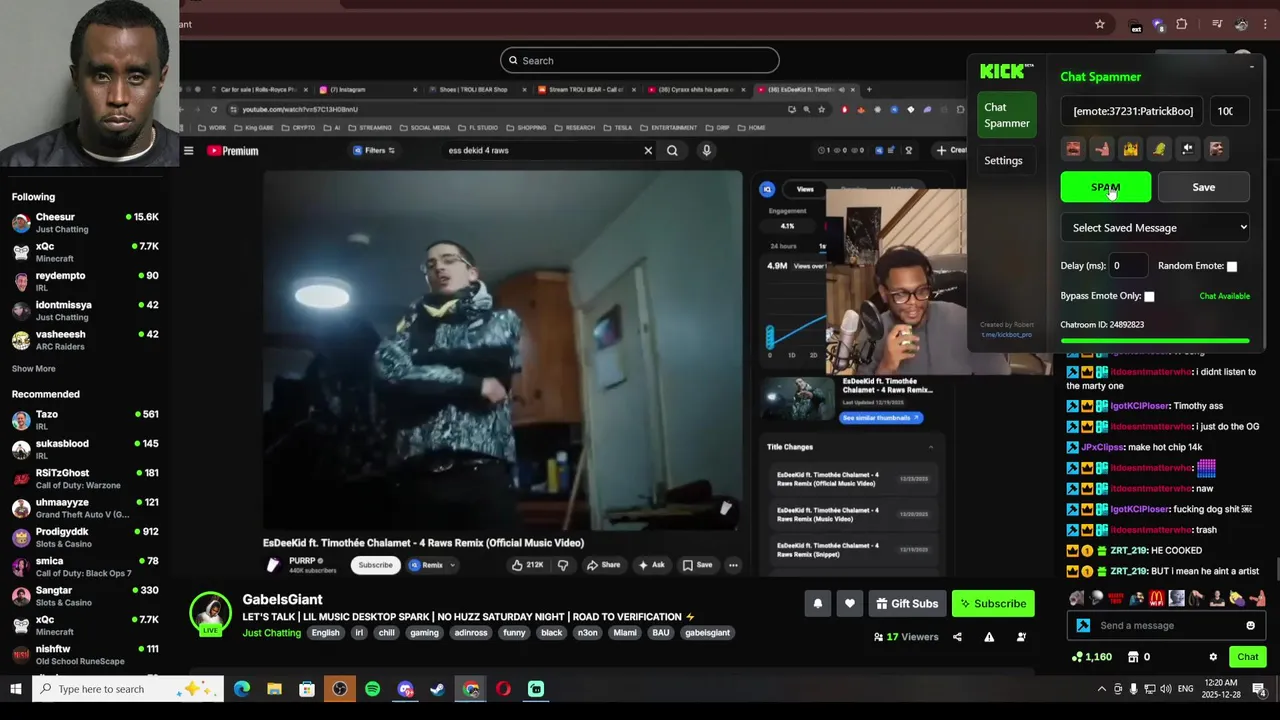Click the Gift Subs button
The width and height of the screenshot is (1280, 720).
pos(907,604)
